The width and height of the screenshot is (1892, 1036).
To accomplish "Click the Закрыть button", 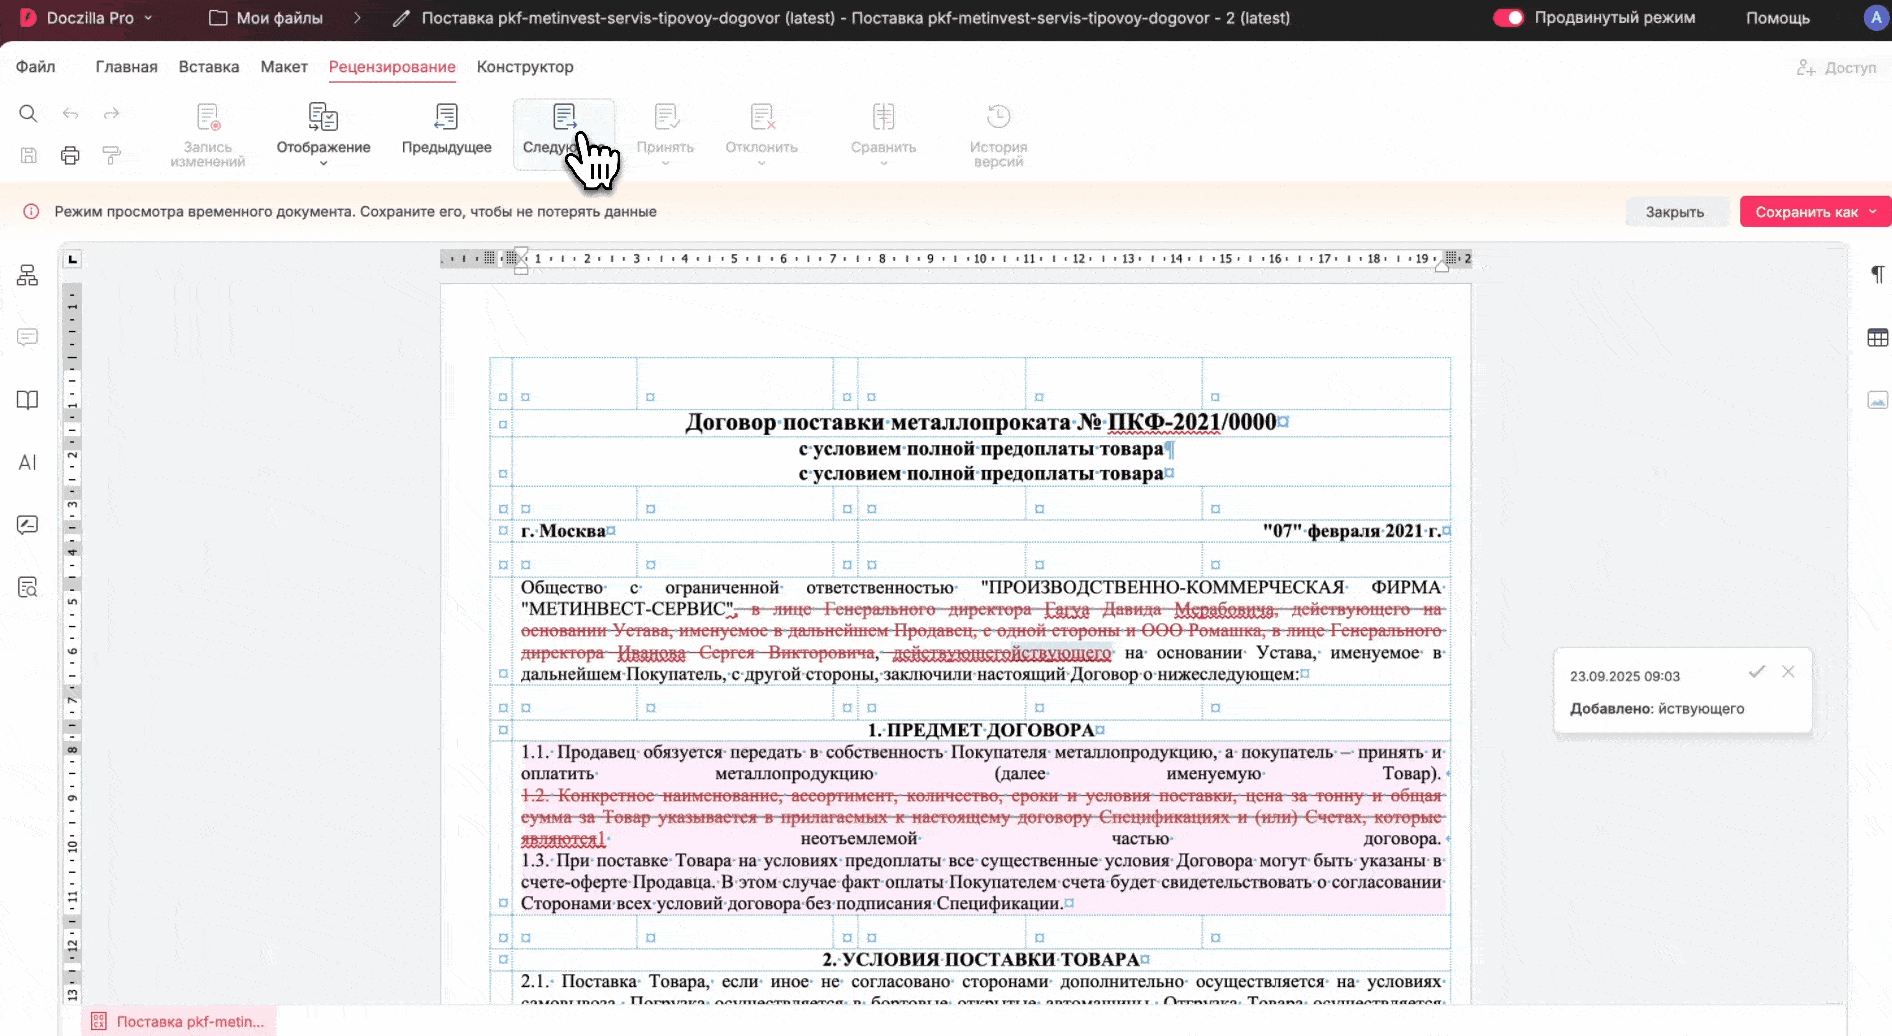I will tap(1675, 212).
